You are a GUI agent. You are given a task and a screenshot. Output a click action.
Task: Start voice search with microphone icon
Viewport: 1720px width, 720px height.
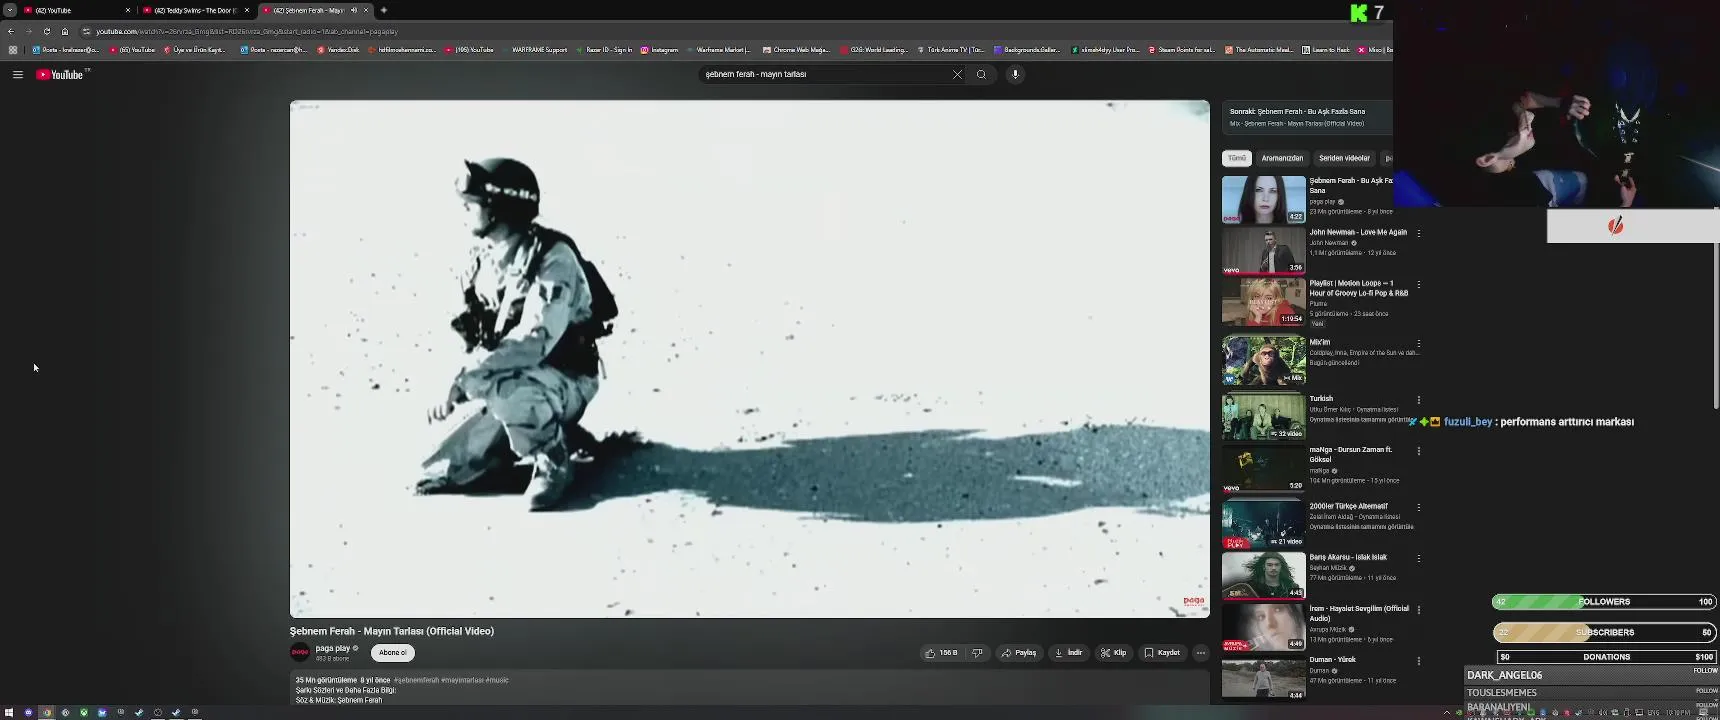tap(1015, 74)
